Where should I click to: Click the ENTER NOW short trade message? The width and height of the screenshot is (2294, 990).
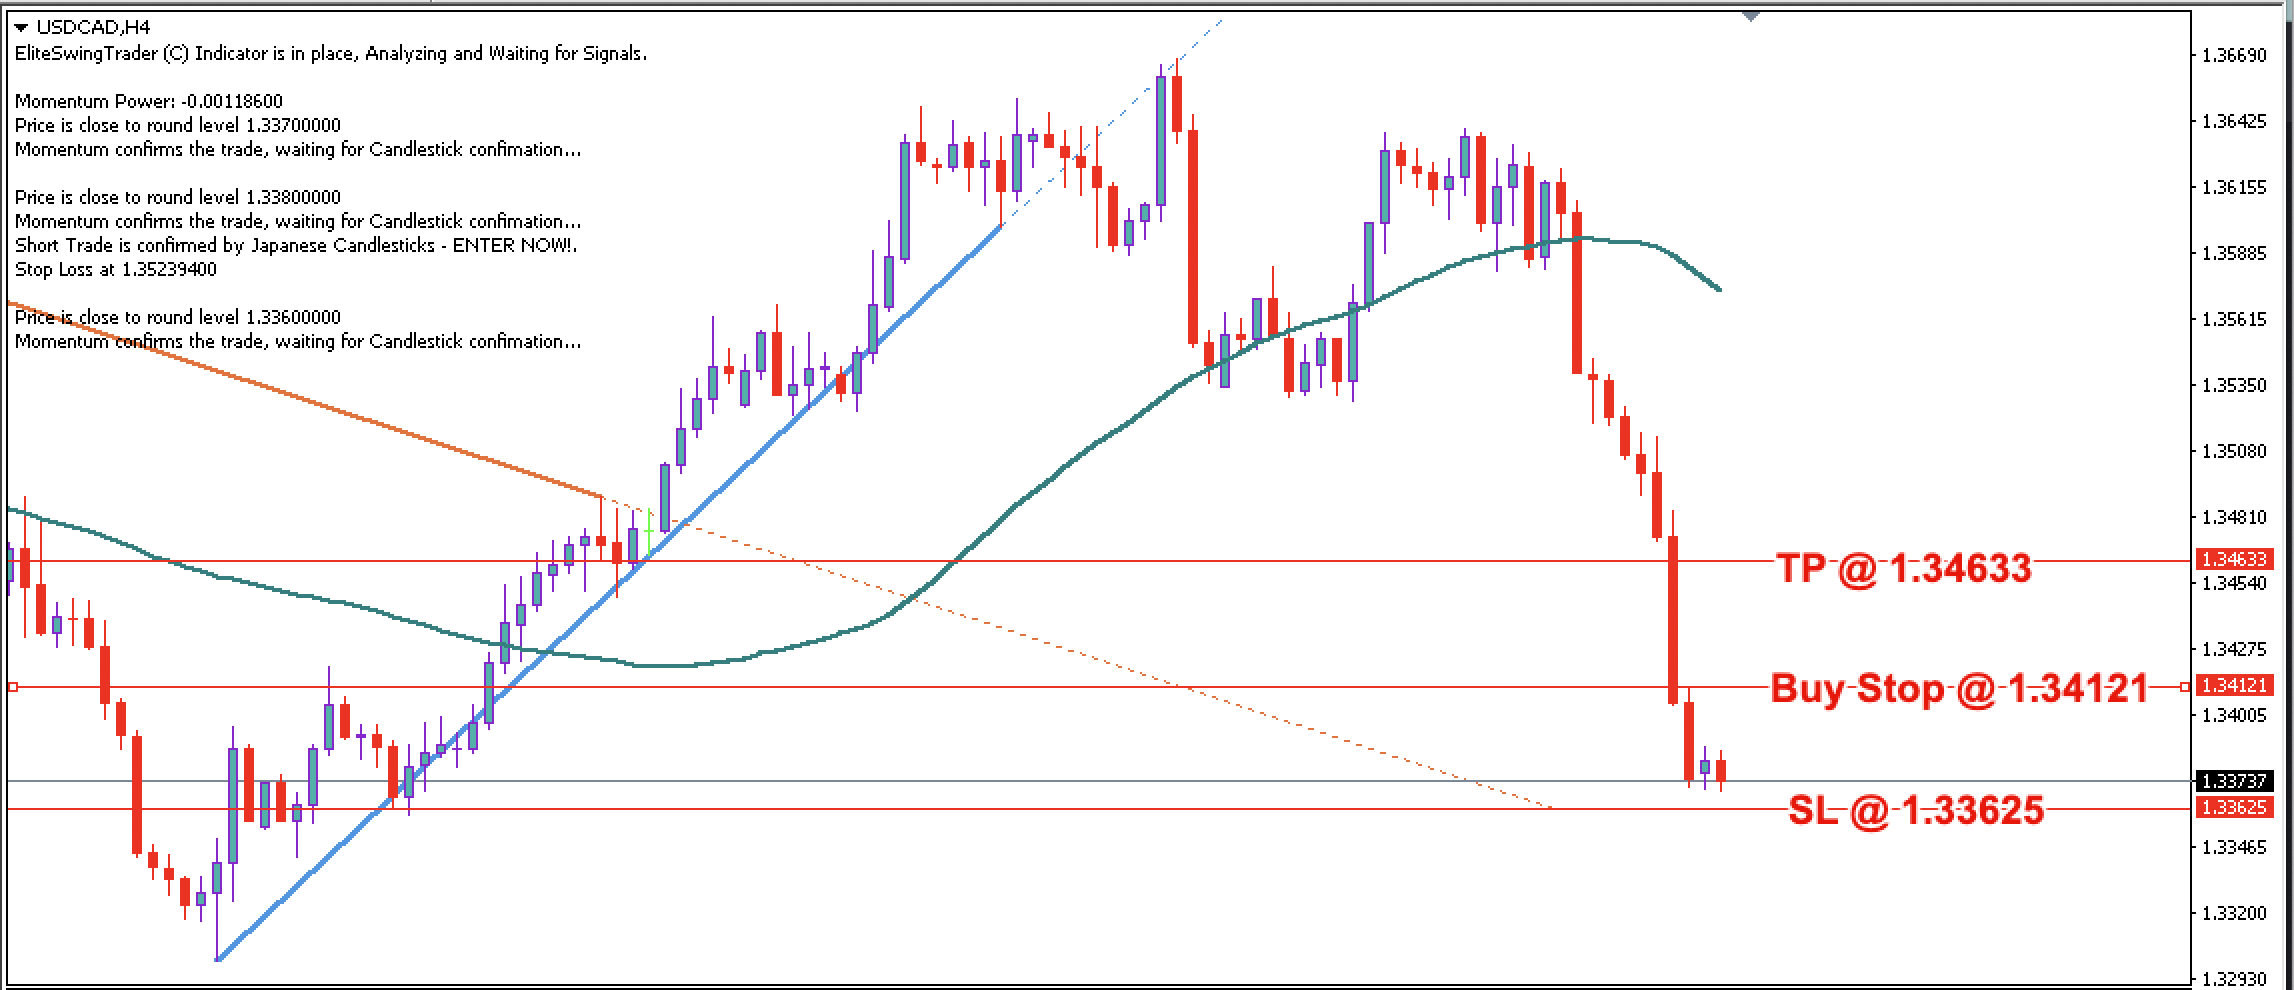click(x=295, y=244)
